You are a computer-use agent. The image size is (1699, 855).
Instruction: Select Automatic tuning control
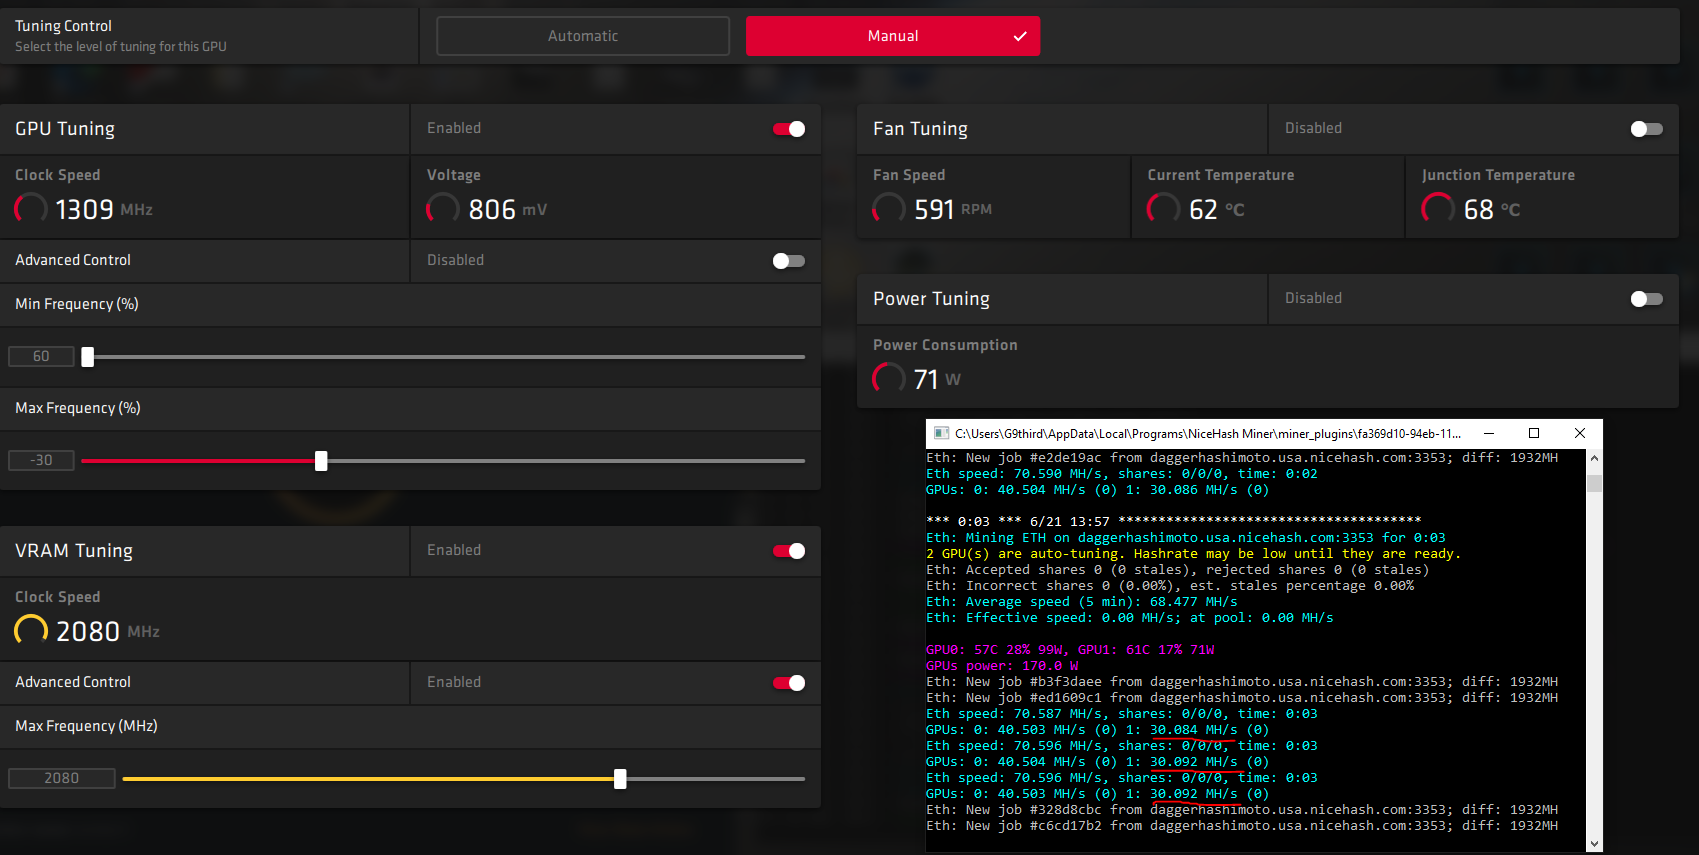[583, 36]
